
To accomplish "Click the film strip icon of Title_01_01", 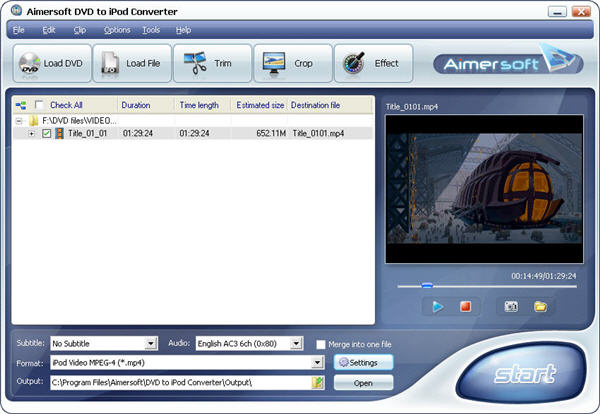I will (x=59, y=133).
